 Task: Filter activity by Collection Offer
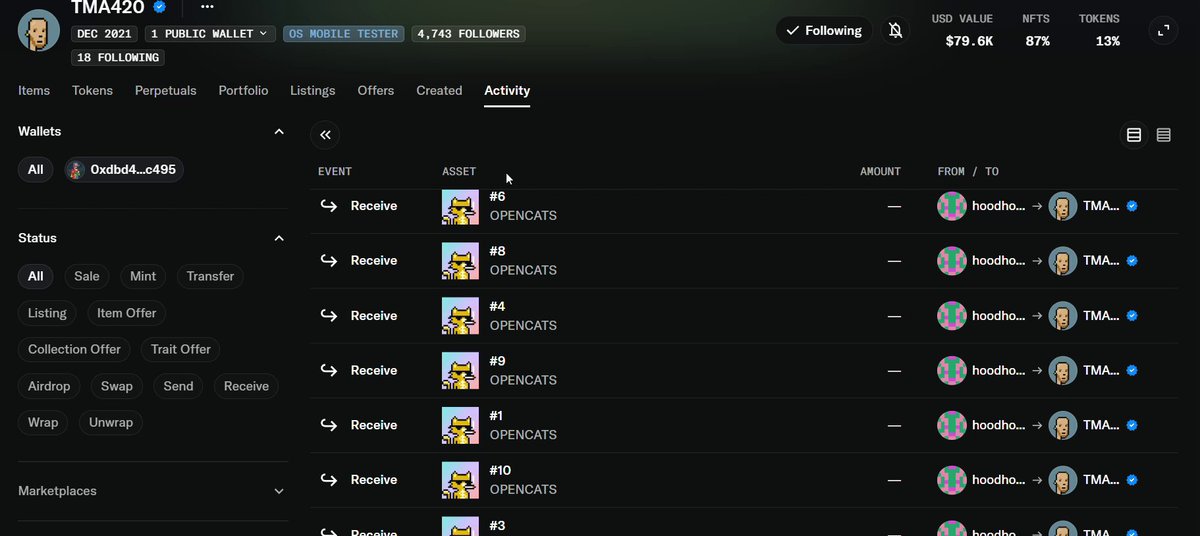click(74, 349)
